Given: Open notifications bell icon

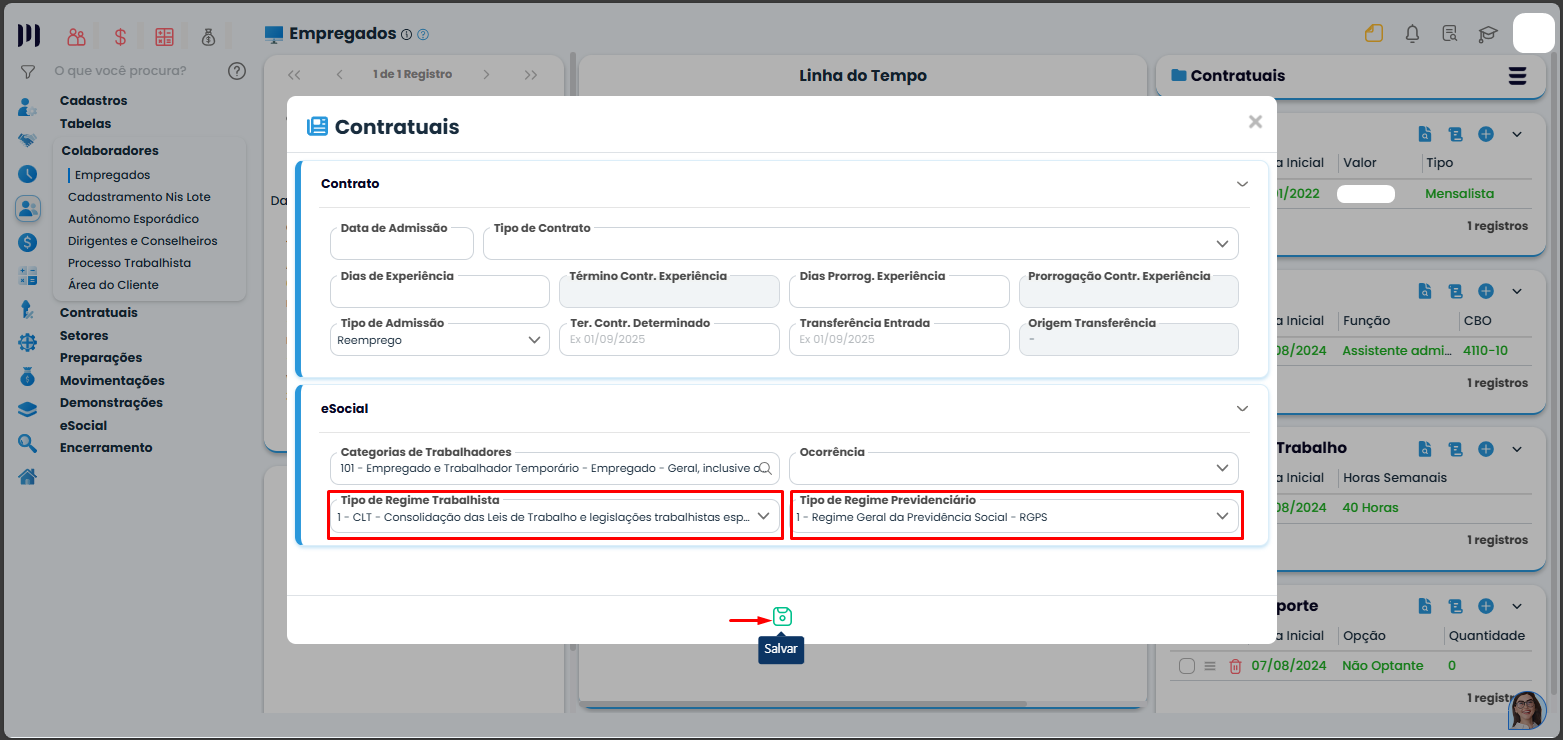Looking at the screenshot, I should 1412,33.
